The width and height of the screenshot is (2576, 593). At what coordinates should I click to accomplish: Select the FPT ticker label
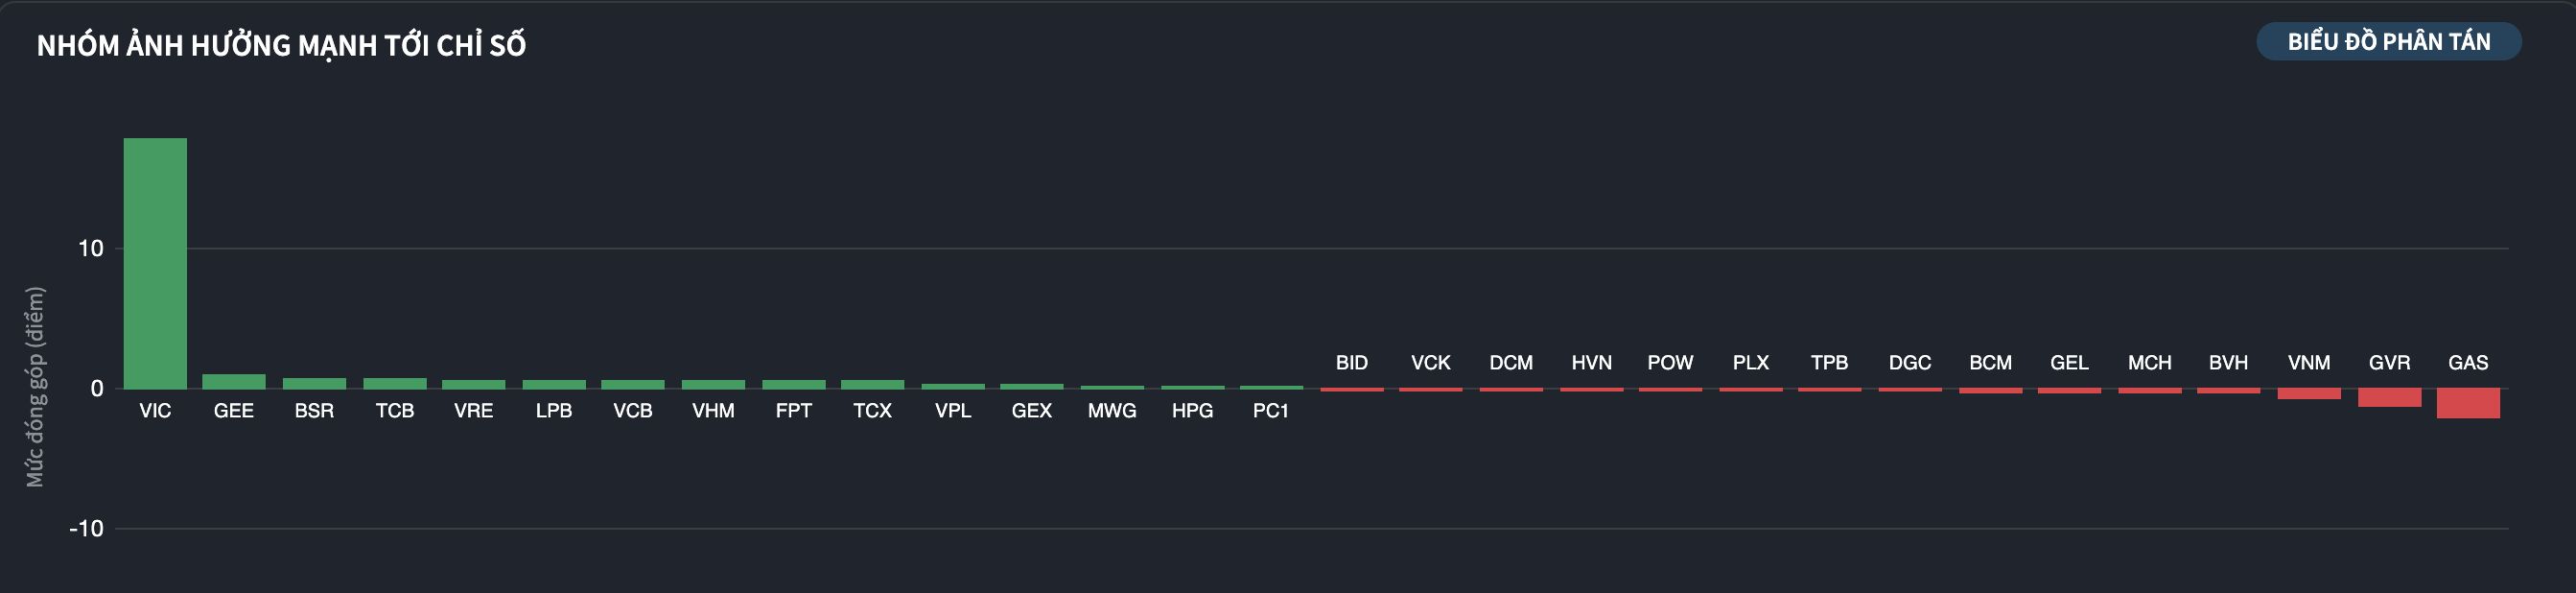pyautogui.click(x=794, y=411)
